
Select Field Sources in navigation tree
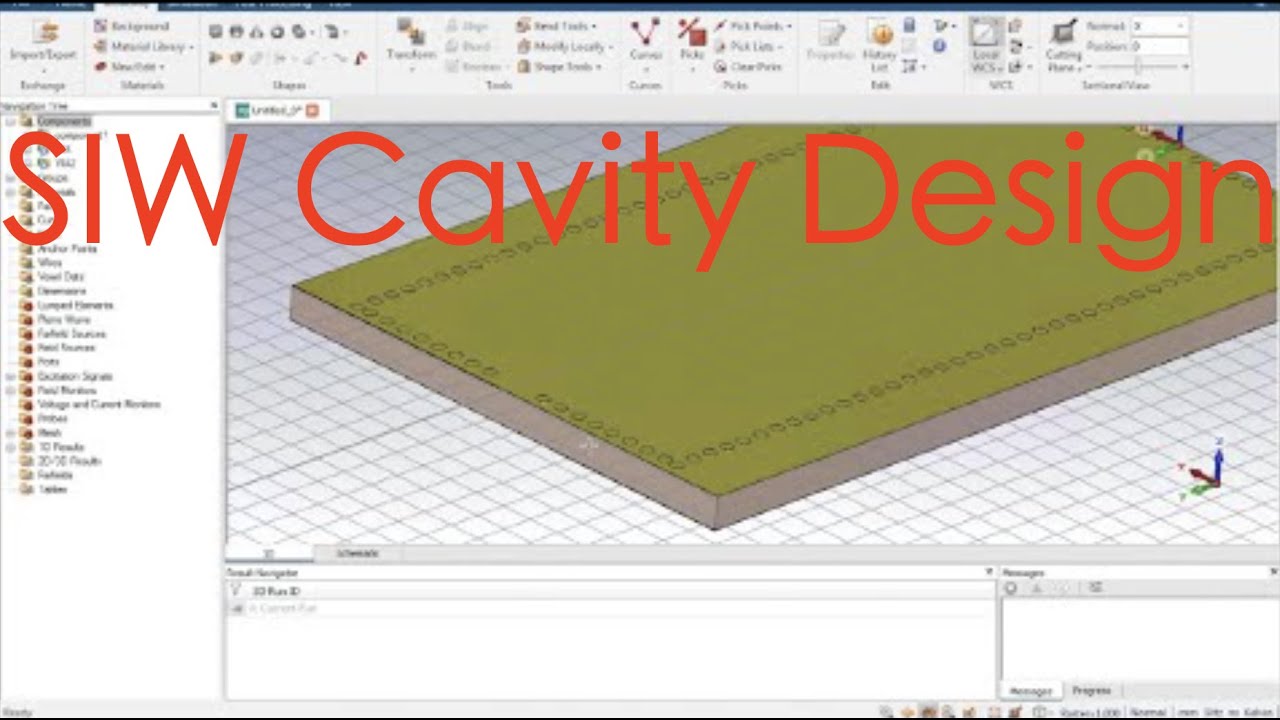[66, 347]
